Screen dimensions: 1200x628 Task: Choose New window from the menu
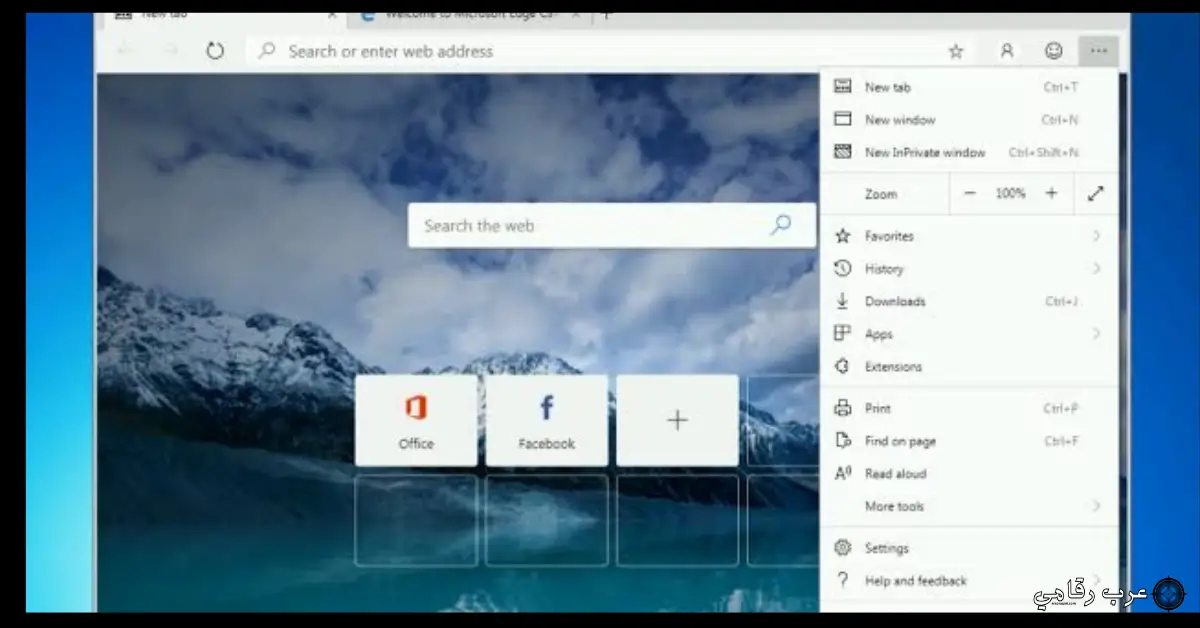(968, 120)
